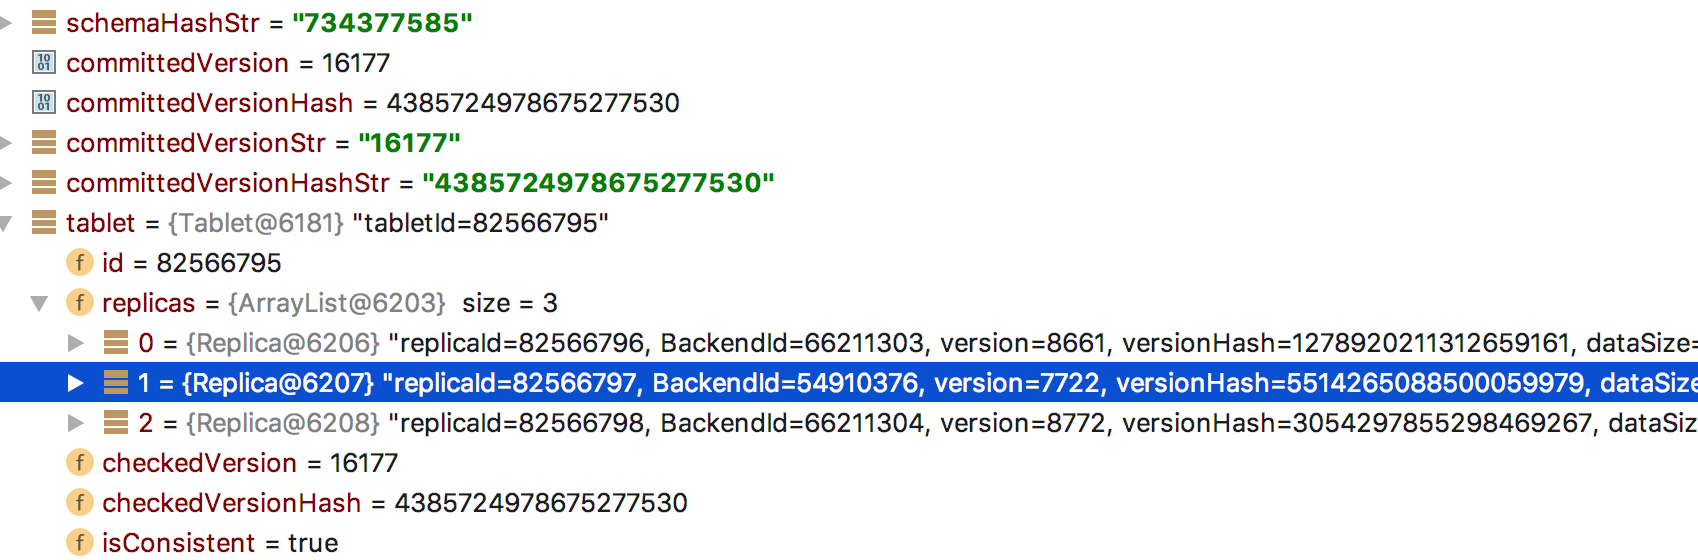Image resolution: width=1698 pixels, height=560 pixels.
Task: Click the primitive icon next to committedVersion
Action: coord(44,62)
